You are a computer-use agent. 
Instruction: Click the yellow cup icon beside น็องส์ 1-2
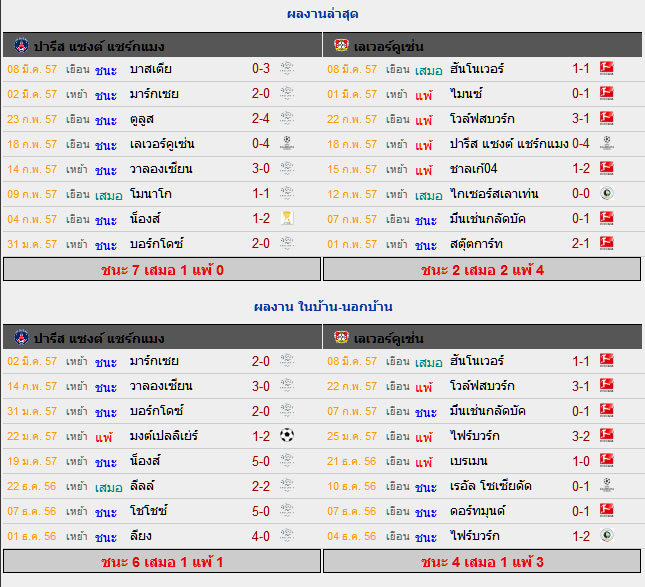[287, 218]
